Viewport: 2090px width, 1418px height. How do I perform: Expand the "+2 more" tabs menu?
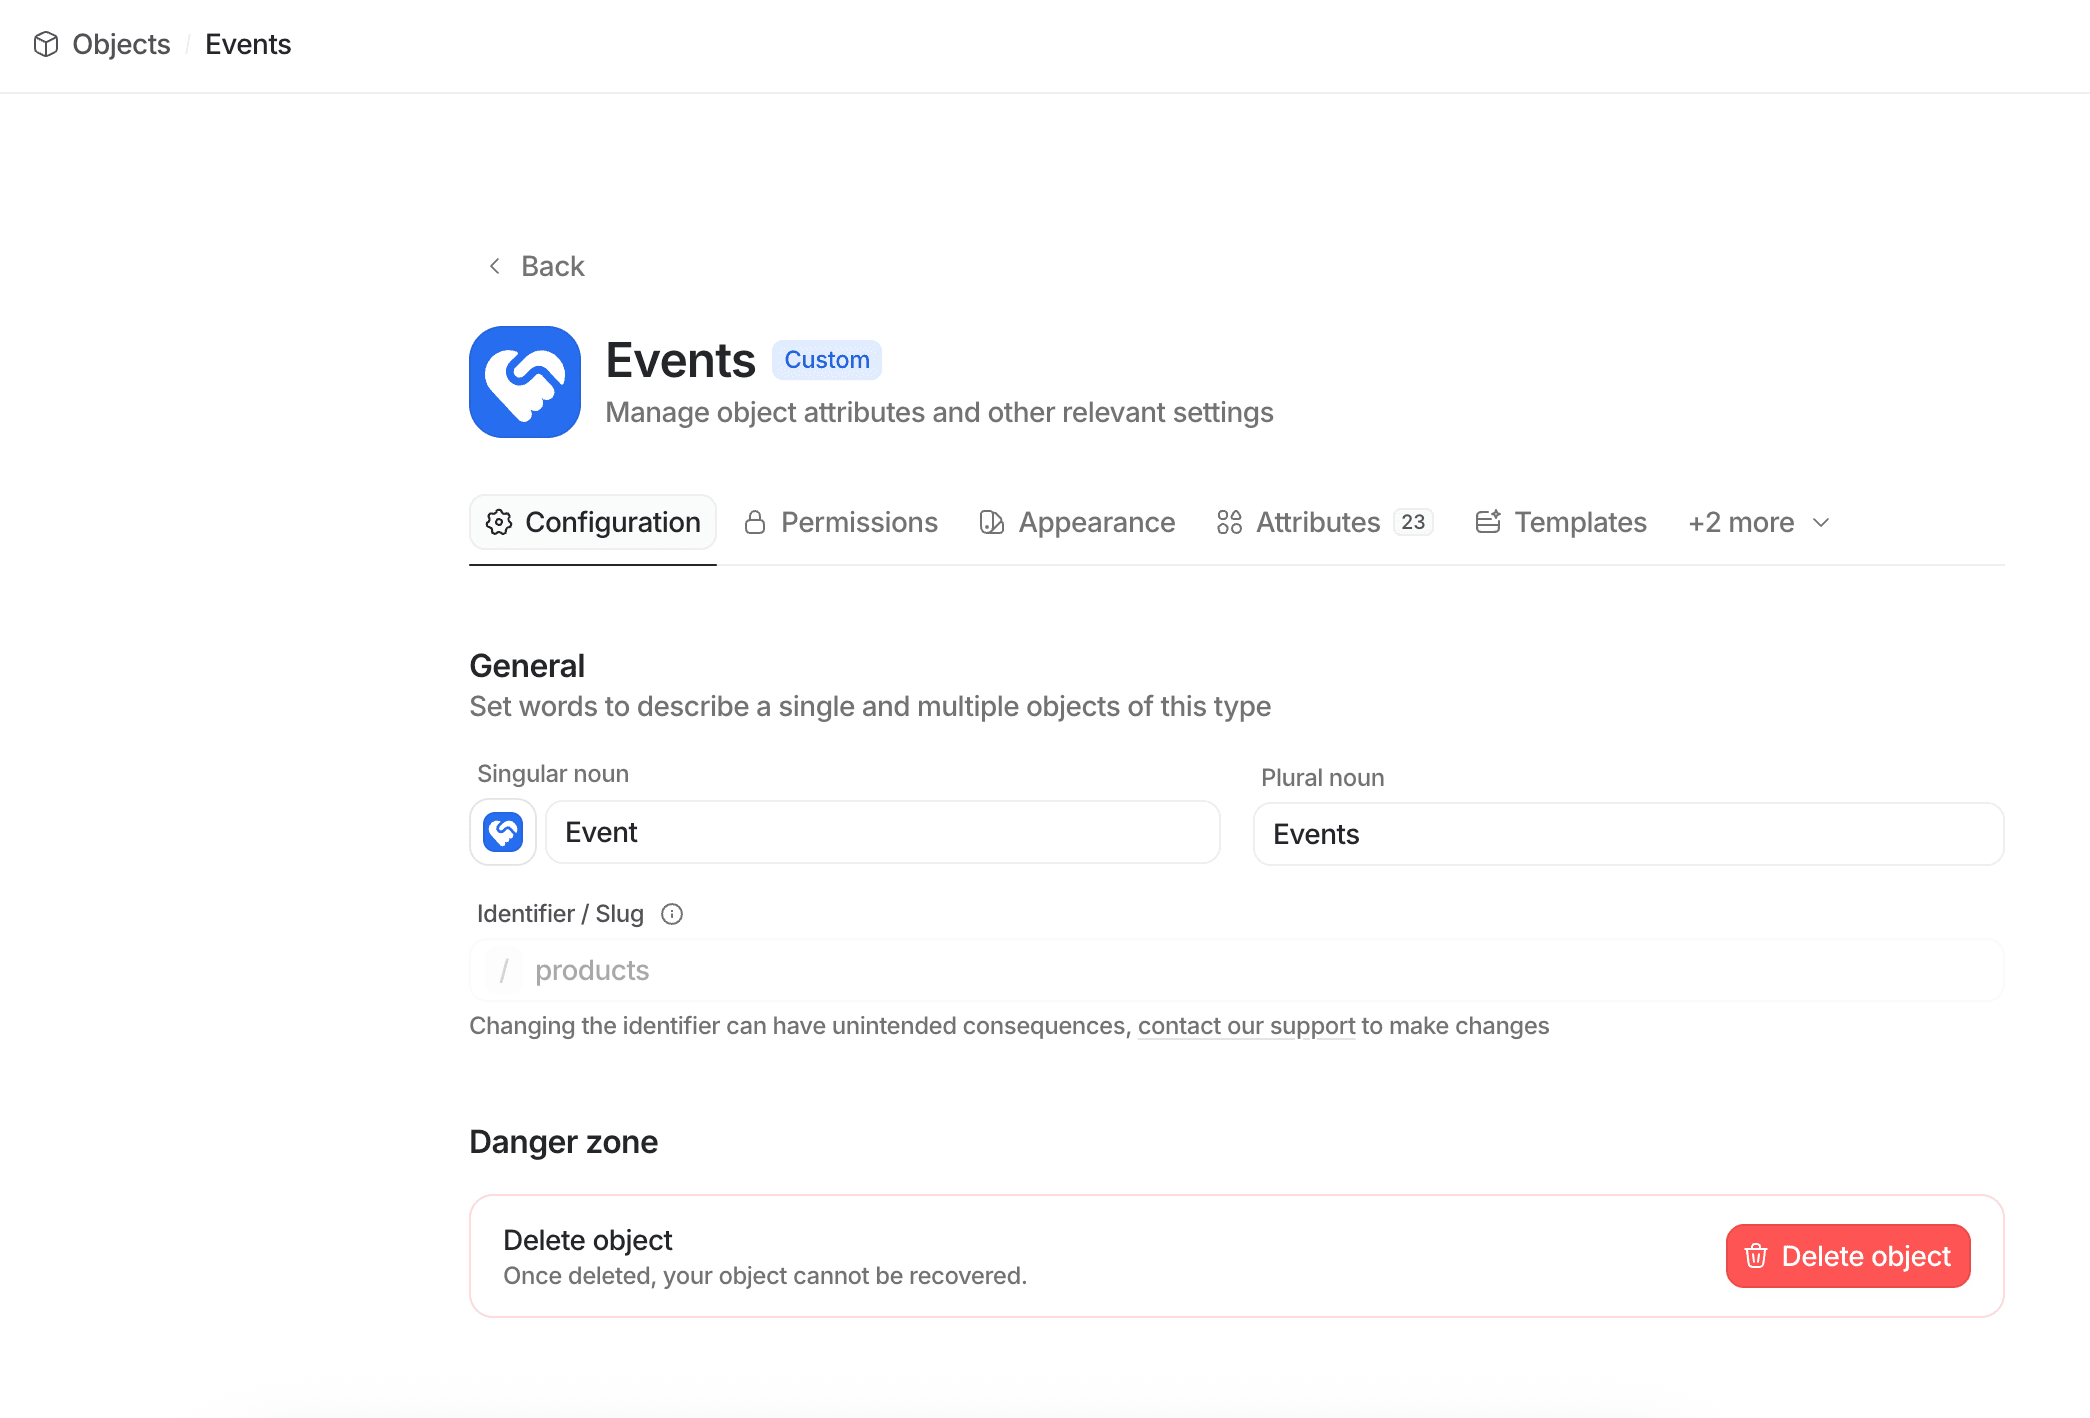(1756, 522)
